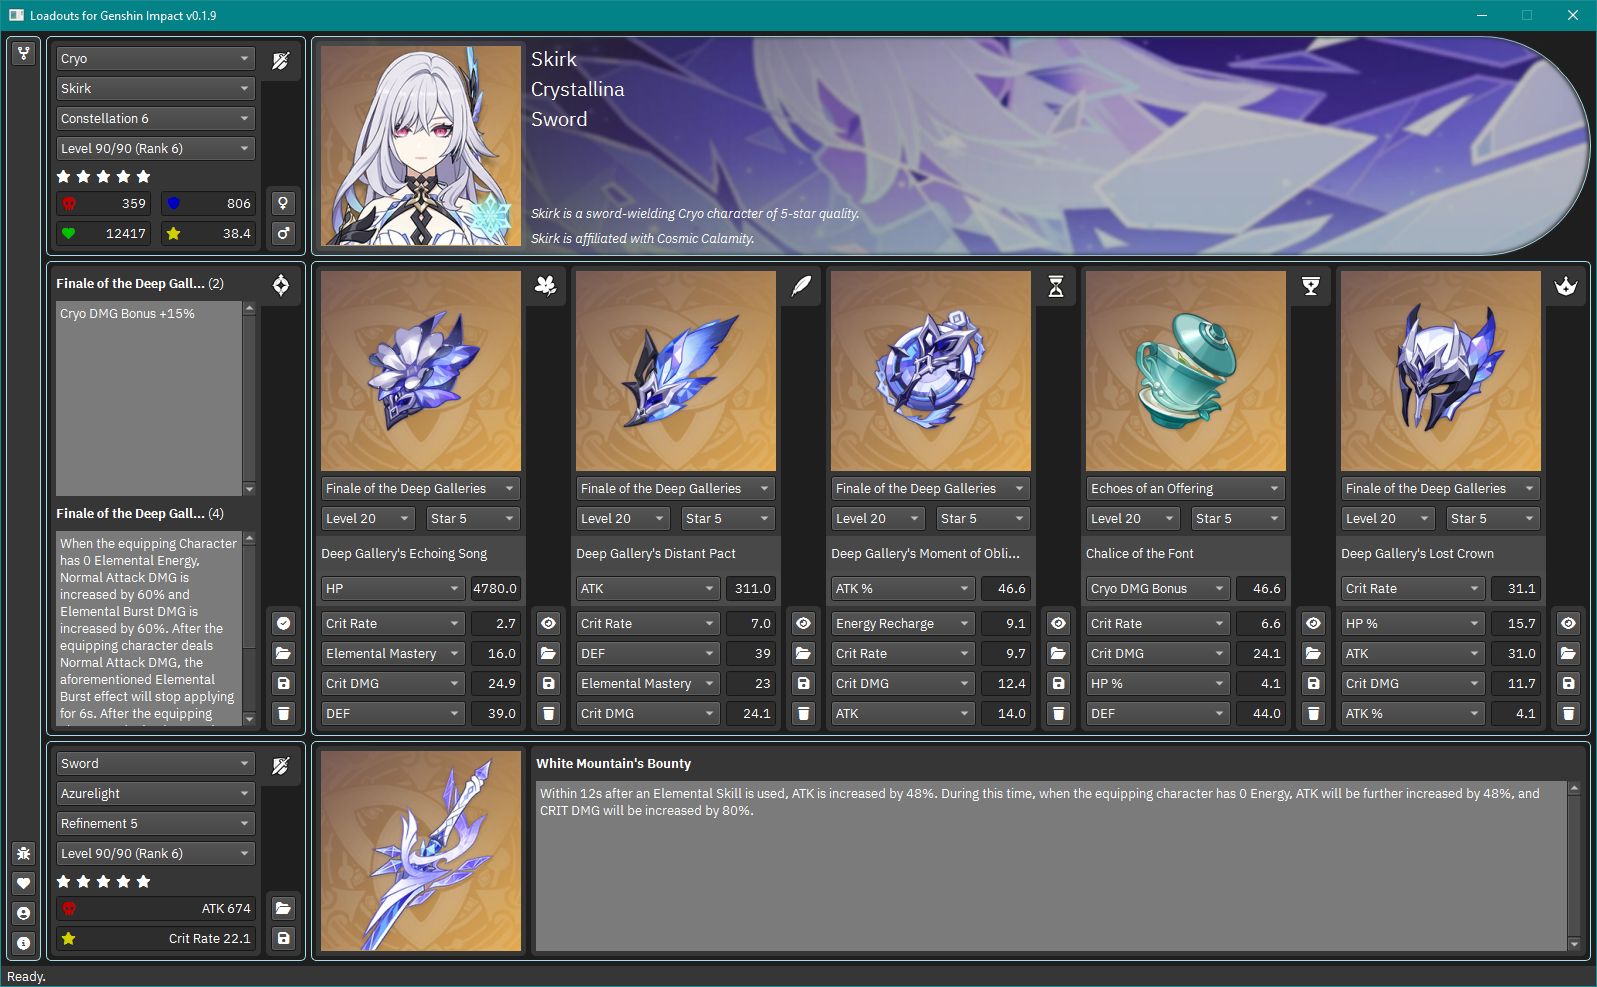Open the Azurelight weapon dropdown
1597x987 pixels.
point(155,794)
